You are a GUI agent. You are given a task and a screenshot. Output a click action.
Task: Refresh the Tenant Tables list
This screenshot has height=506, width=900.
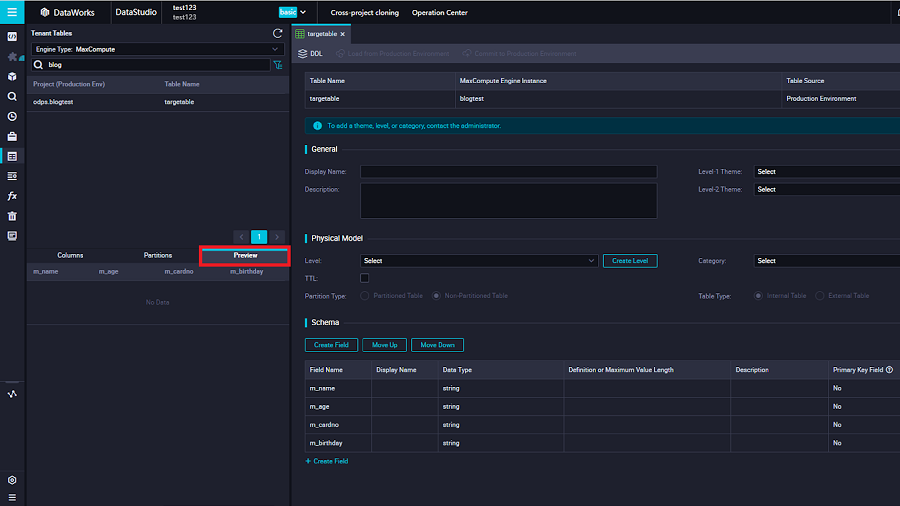click(x=277, y=33)
